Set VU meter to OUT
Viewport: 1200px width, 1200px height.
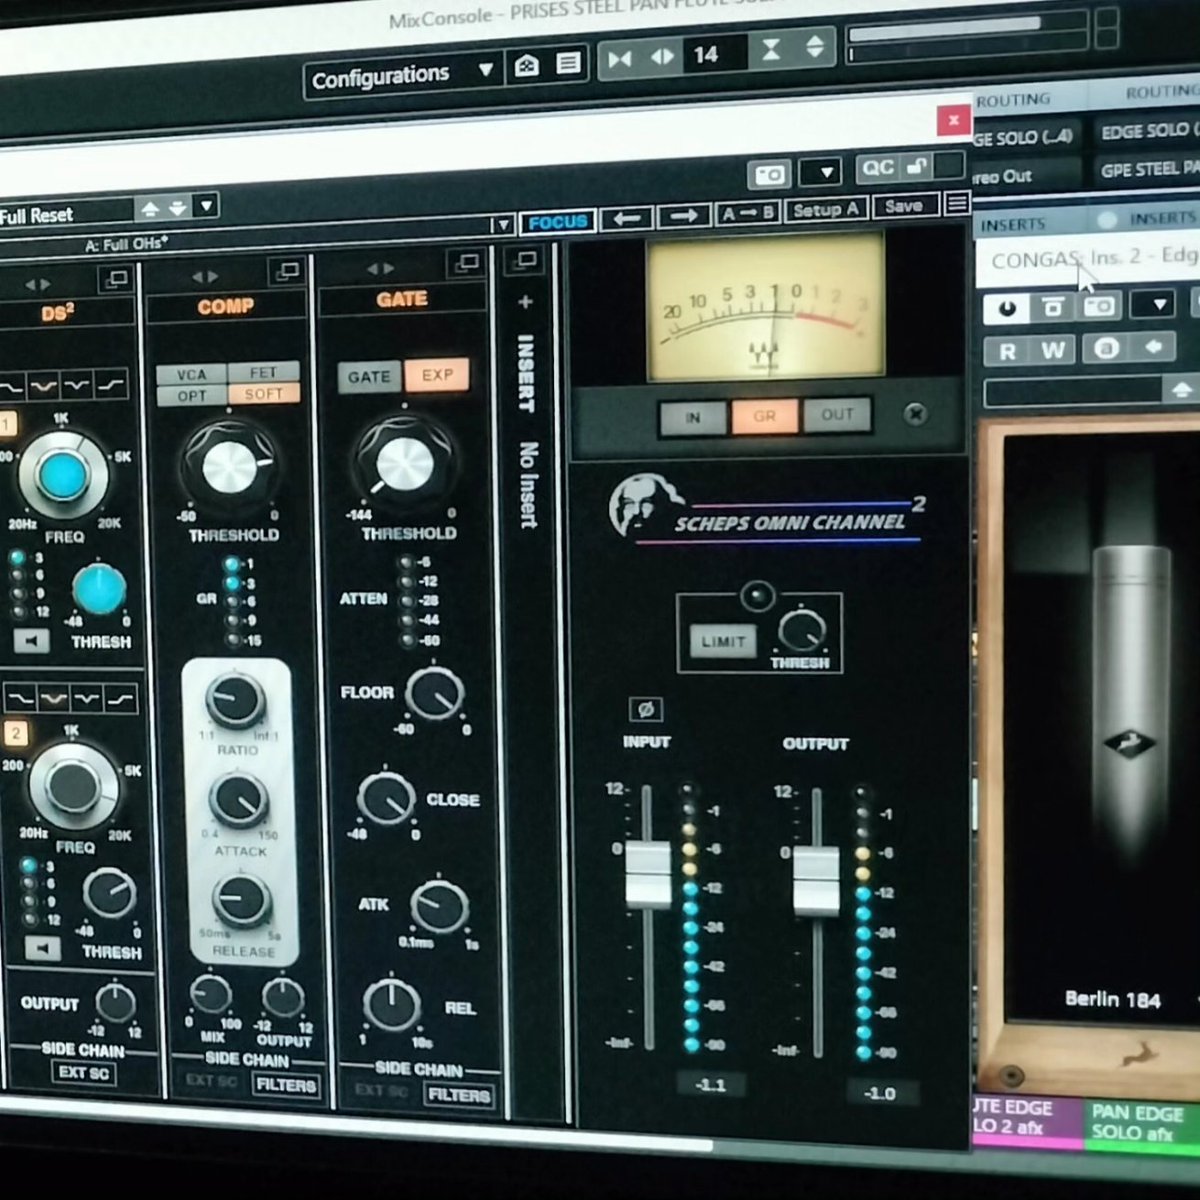(838, 414)
